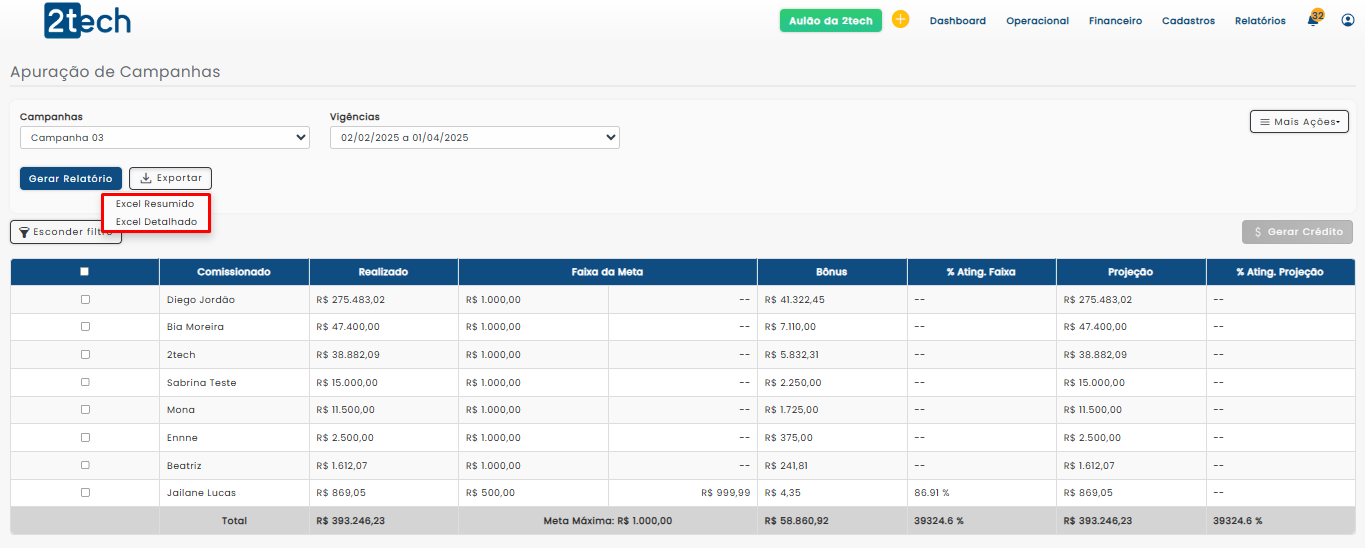Select the Jailane Lucas row checkbox

click(85, 492)
